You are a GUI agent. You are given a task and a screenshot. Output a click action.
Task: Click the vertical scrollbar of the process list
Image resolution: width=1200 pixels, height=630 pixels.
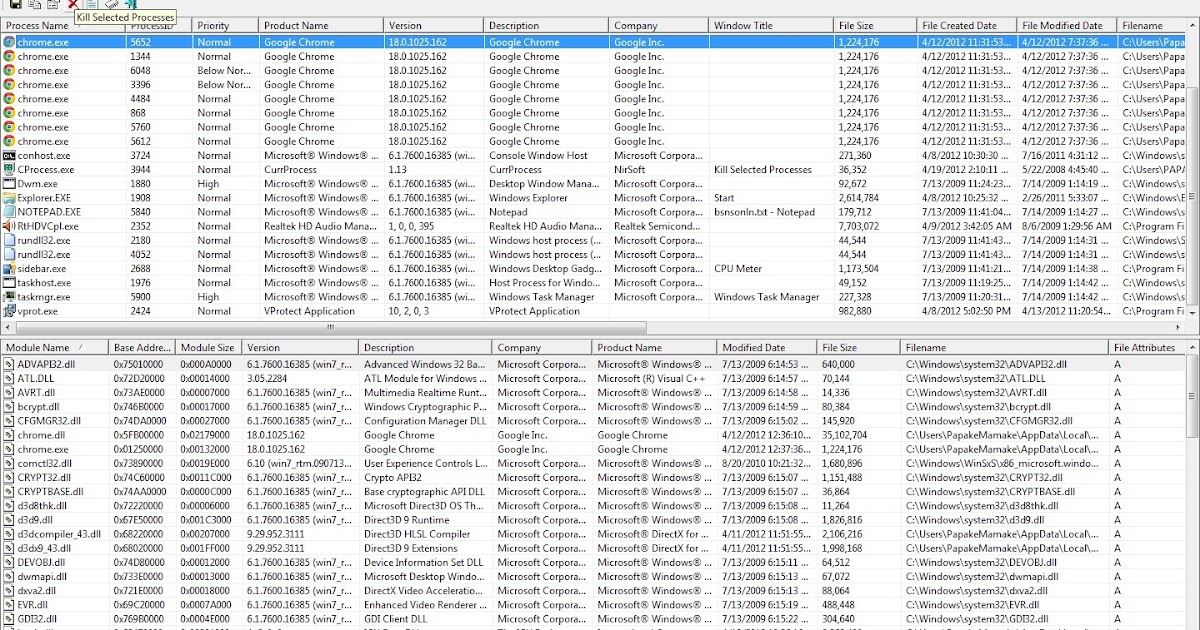(x=1193, y=170)
